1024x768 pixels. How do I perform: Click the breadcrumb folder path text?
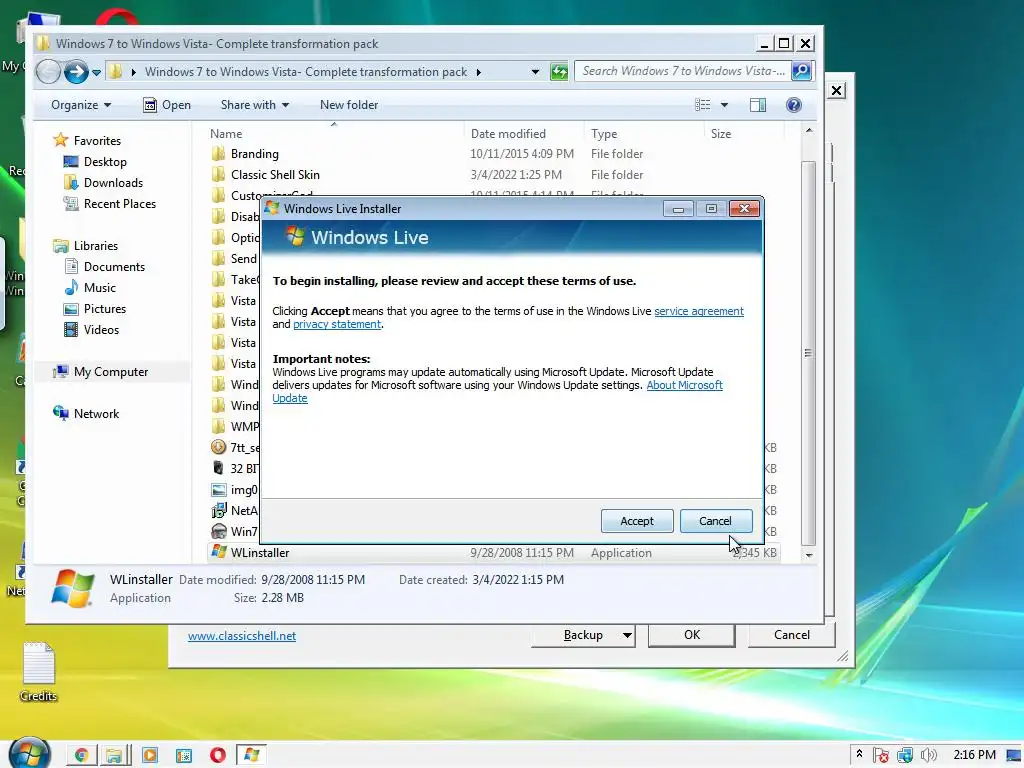(x=306, y=72)
